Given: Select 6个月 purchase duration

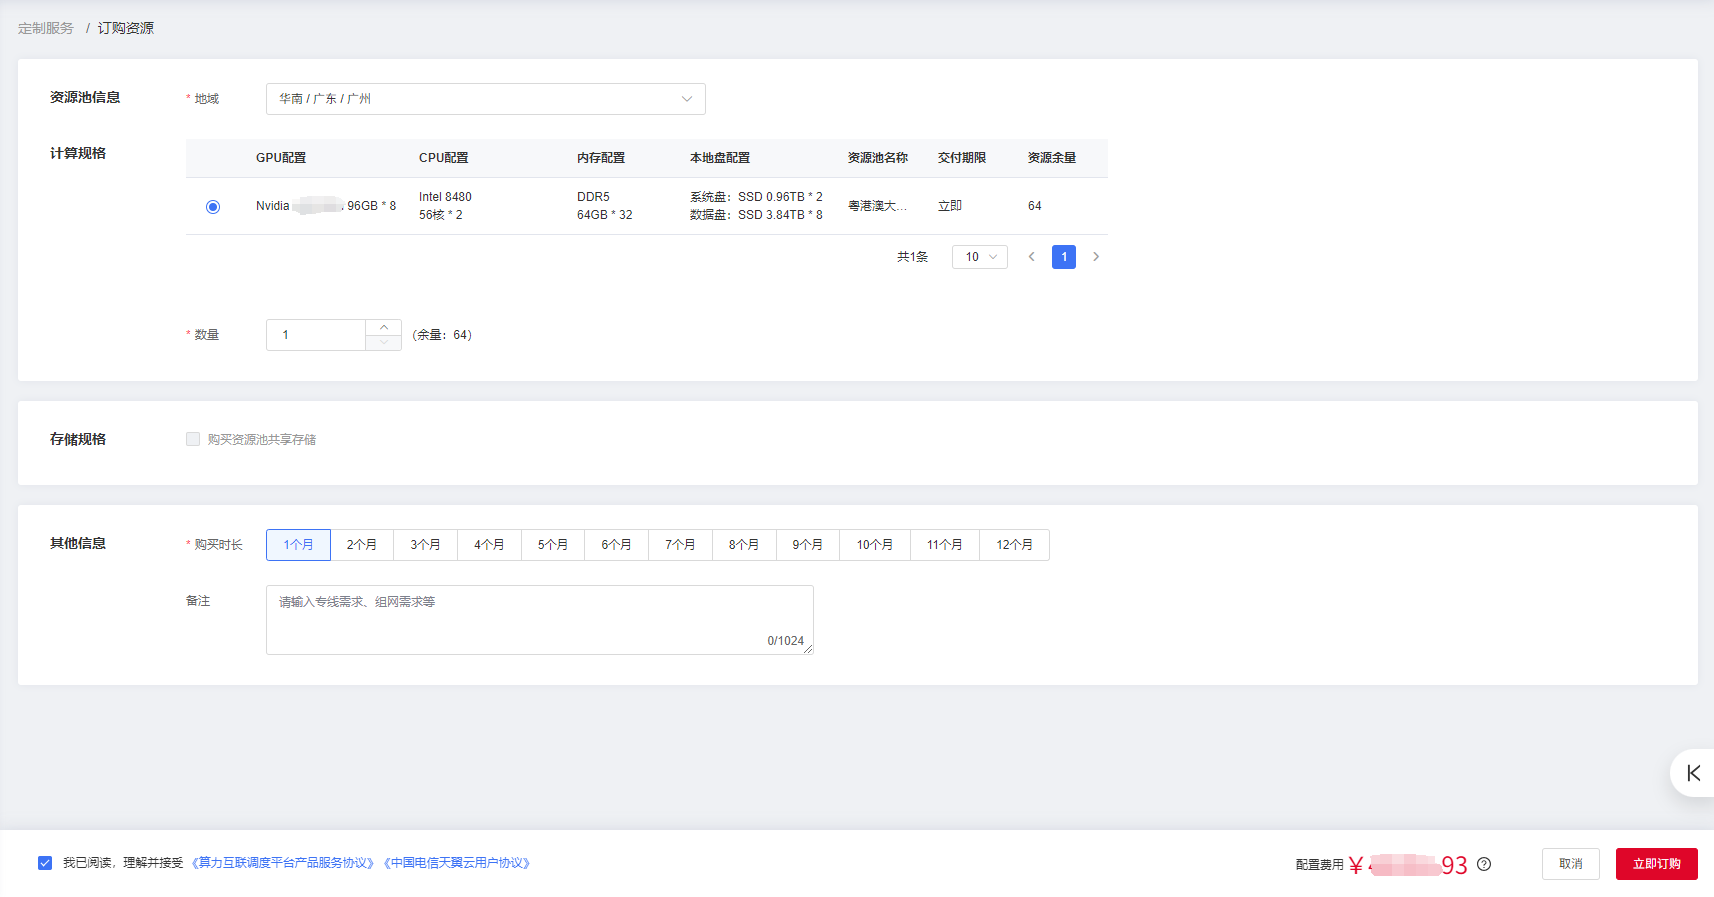Looking at the screenshot, I should click(x=617, y=545).
